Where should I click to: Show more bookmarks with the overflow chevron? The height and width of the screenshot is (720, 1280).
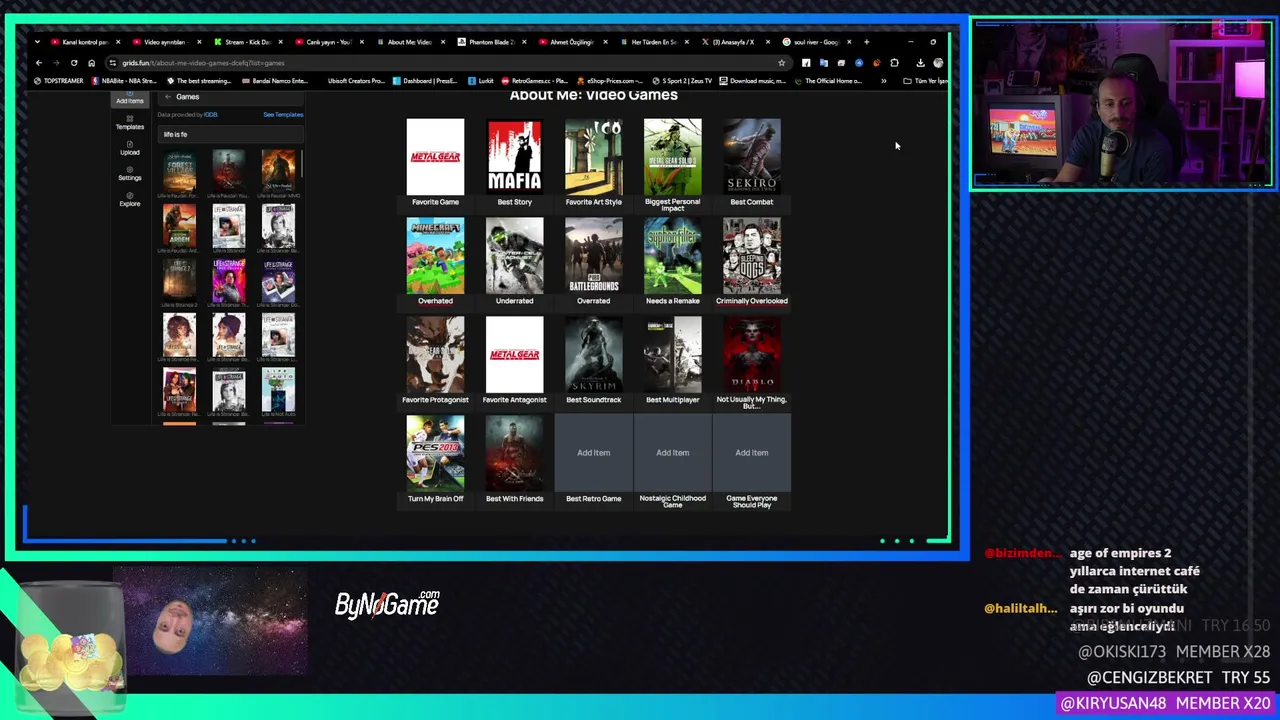(883, 81)
